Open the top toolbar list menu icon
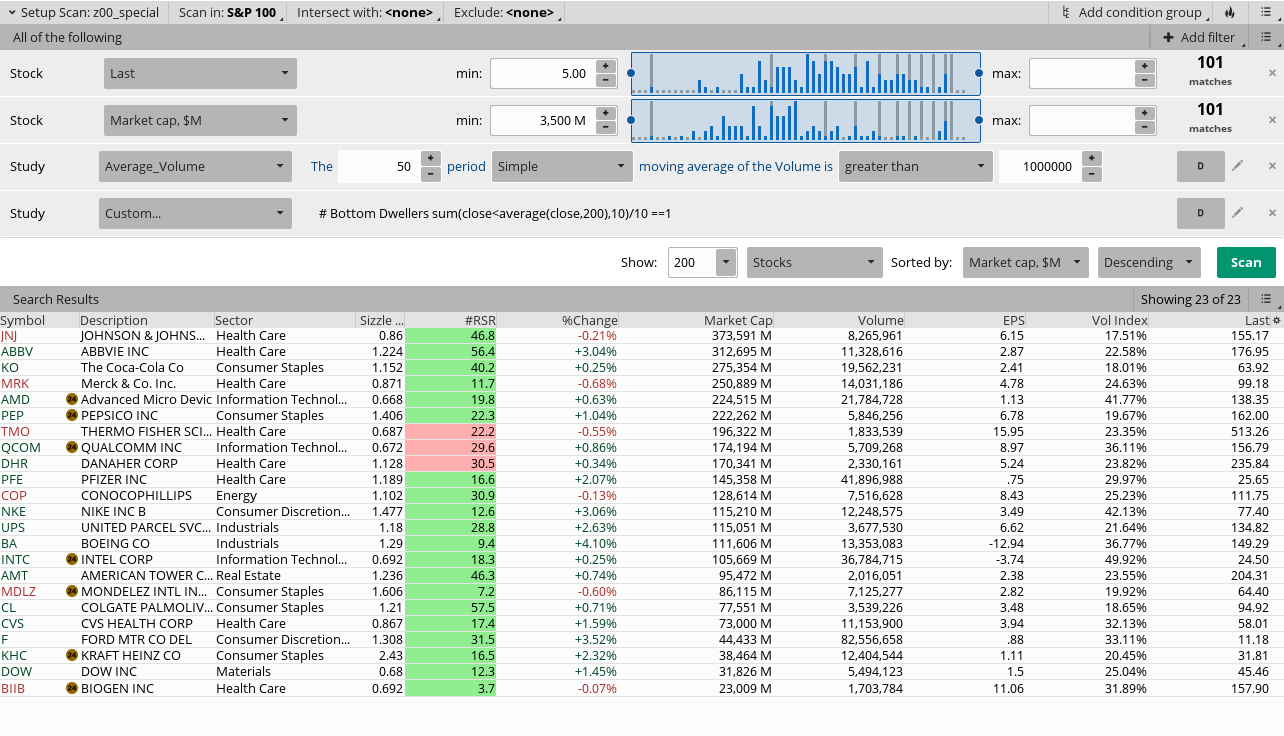Image resolution: width=1284 pixels, height=736 pixels. pyautogui.click(x=1266, y=12)
